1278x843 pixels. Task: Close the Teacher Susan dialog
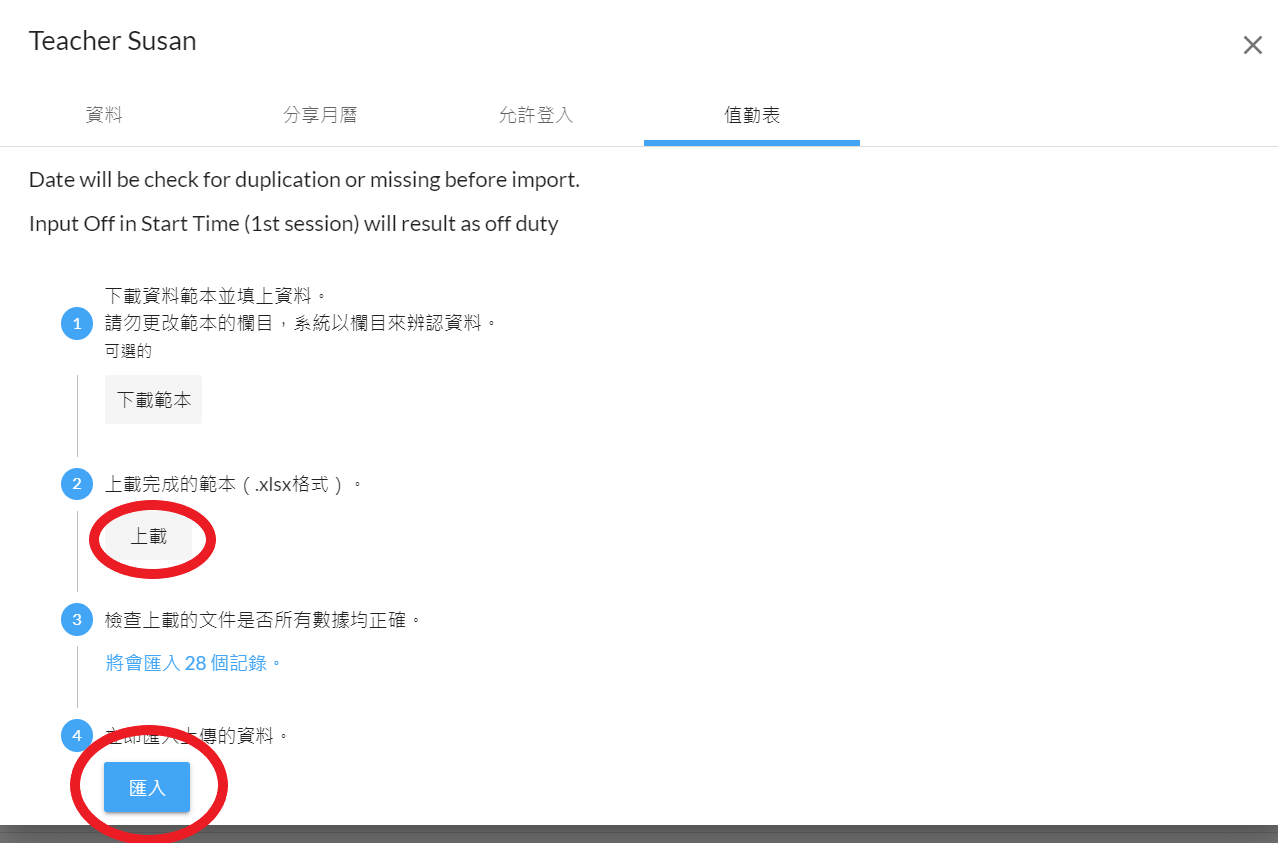[x=1252, y=45]
